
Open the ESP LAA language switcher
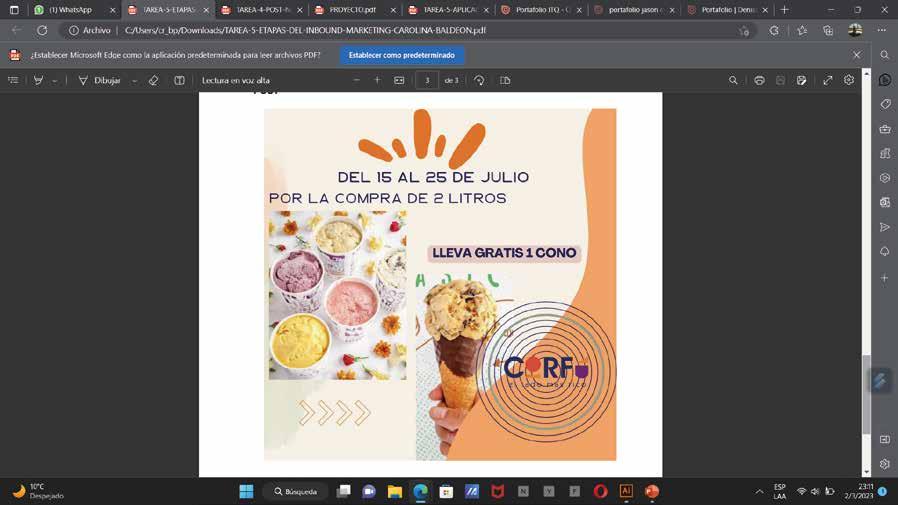point(779,491)
